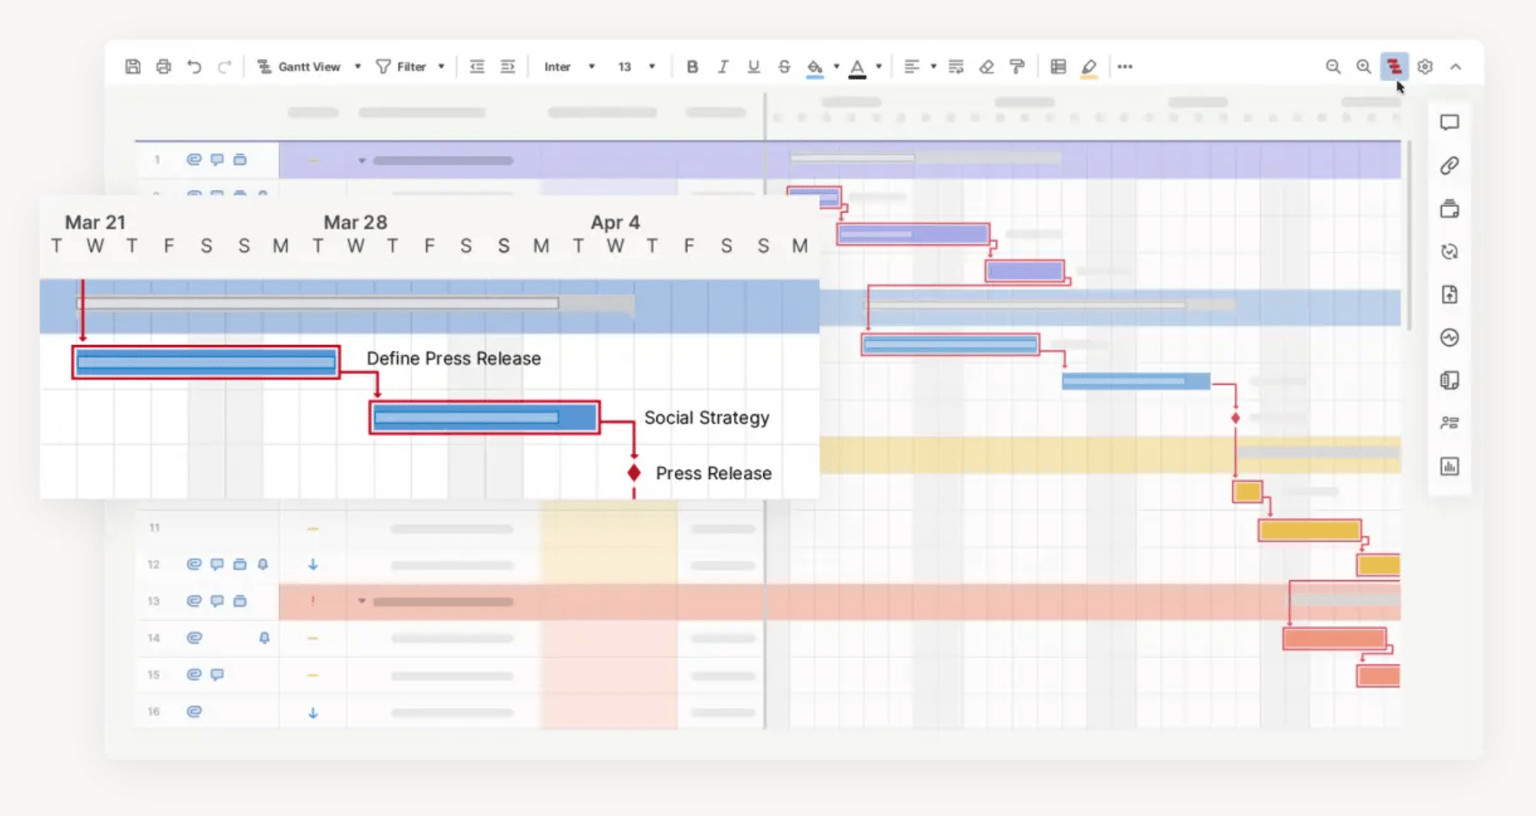Select the yellow highlighter tool
The height and width of the screenshot is (816, 1536).
coord(1089,66)
